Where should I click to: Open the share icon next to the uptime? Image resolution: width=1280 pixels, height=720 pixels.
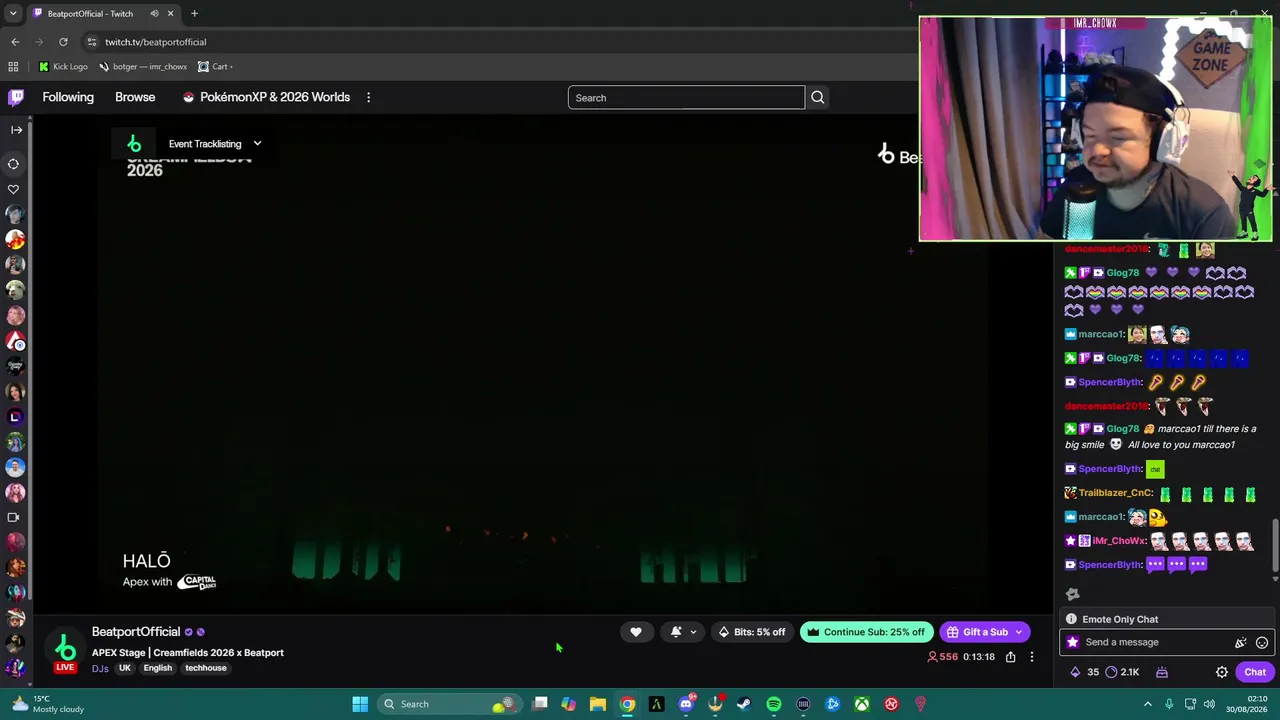(x=1010, y=657)
